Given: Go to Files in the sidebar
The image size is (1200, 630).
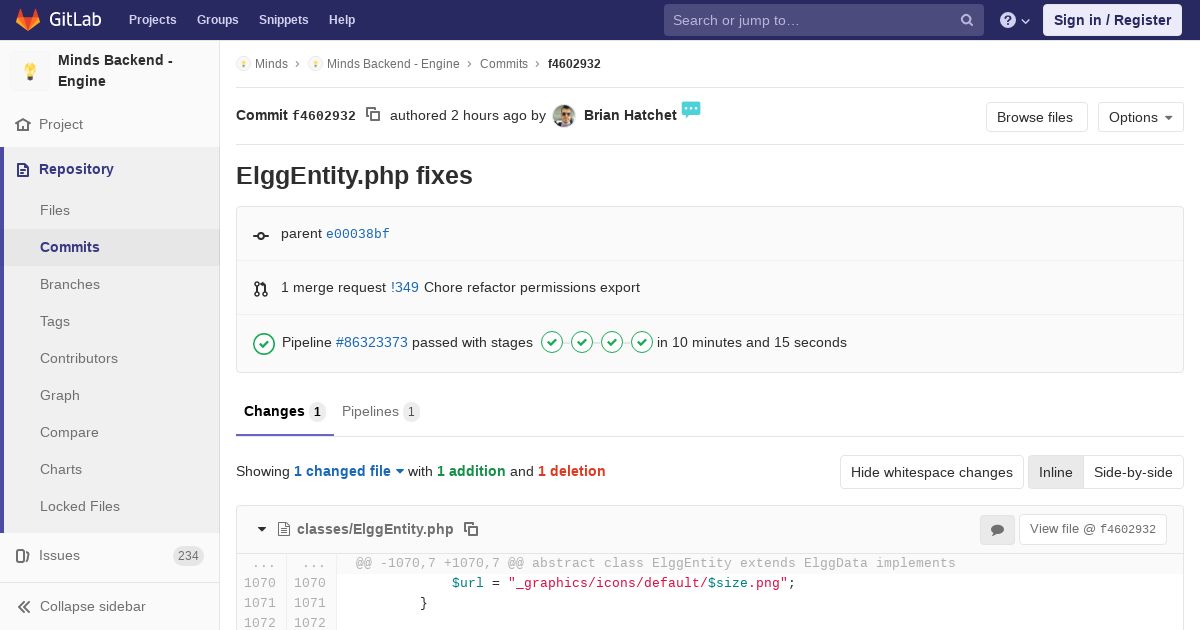Looking at the screenshot, I should [x=55, y=210].
